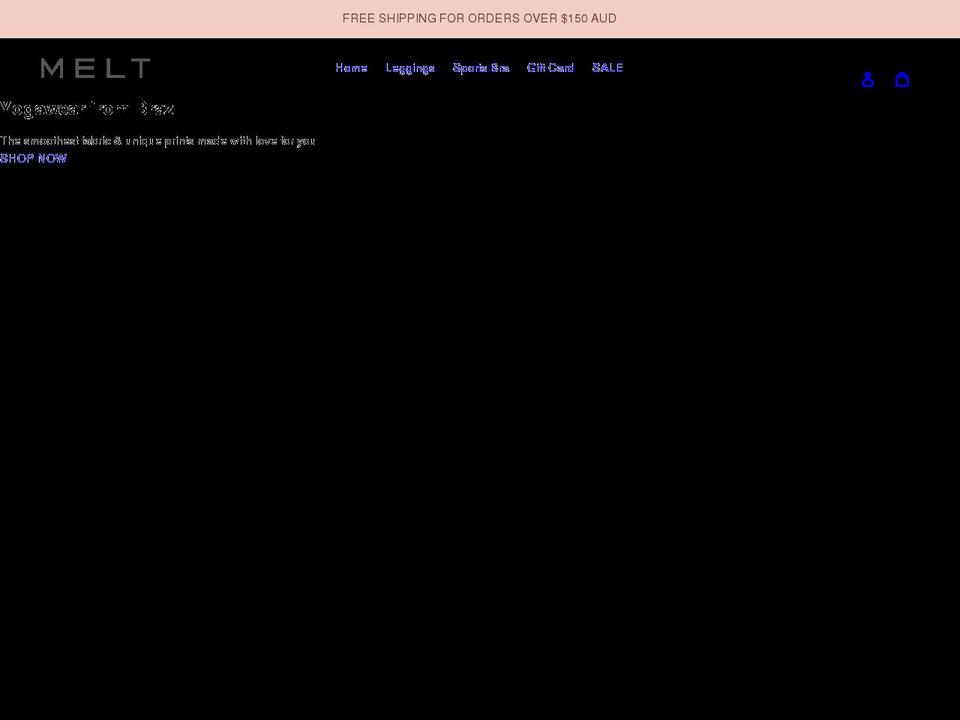Click the SHOP NOW link

(34, 159)
